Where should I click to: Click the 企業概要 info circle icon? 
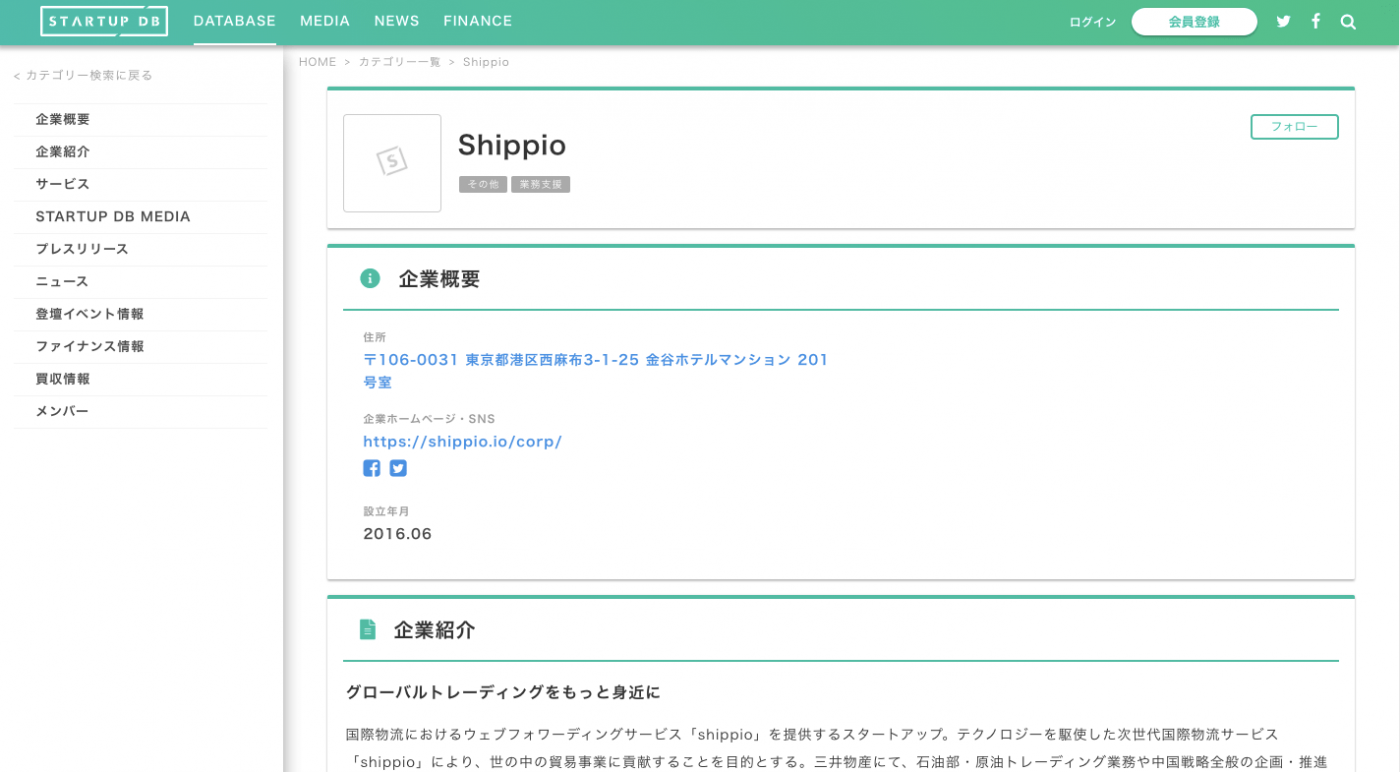370,278
